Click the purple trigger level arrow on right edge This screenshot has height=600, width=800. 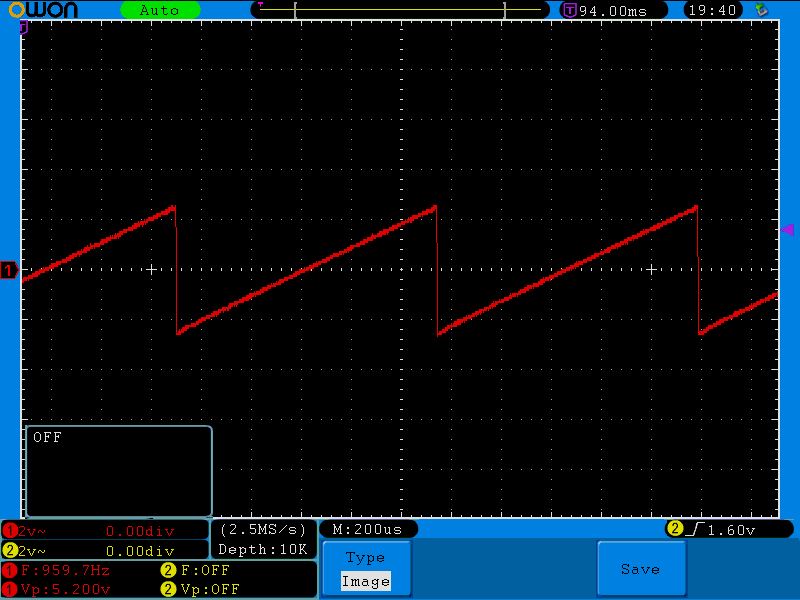(786, 230)
